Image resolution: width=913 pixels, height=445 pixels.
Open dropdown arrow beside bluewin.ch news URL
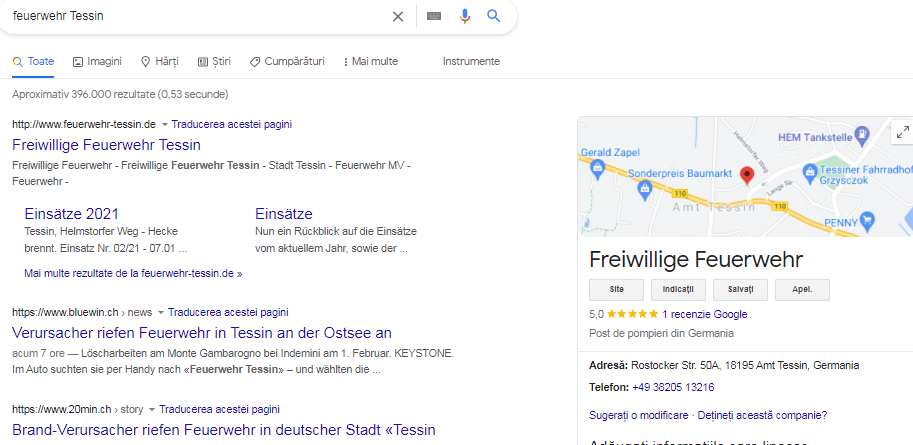pos(161,313)
